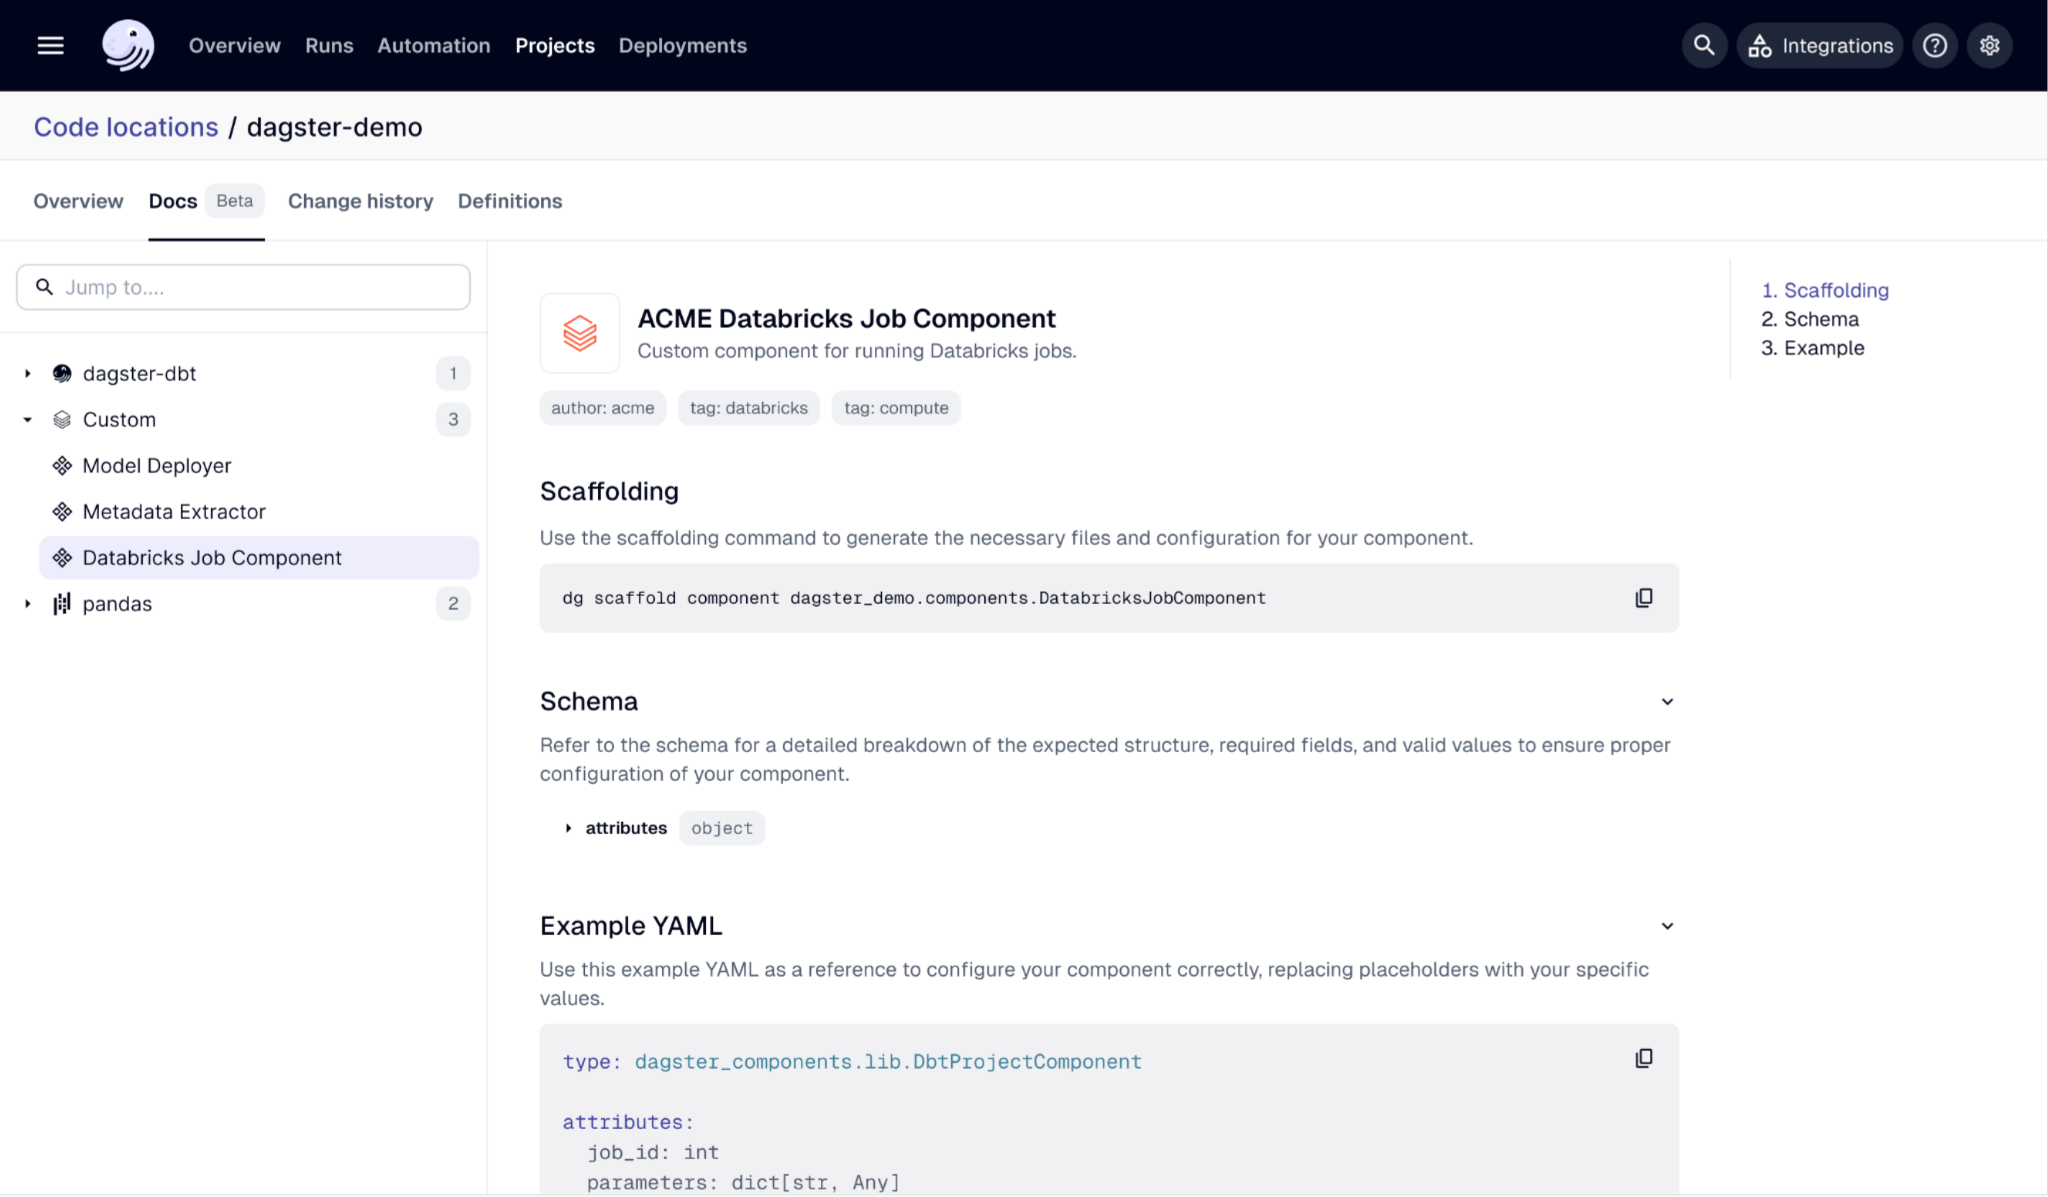
Task: Expand the attributes object disclosure triangle
Action: tap(568, 828)
